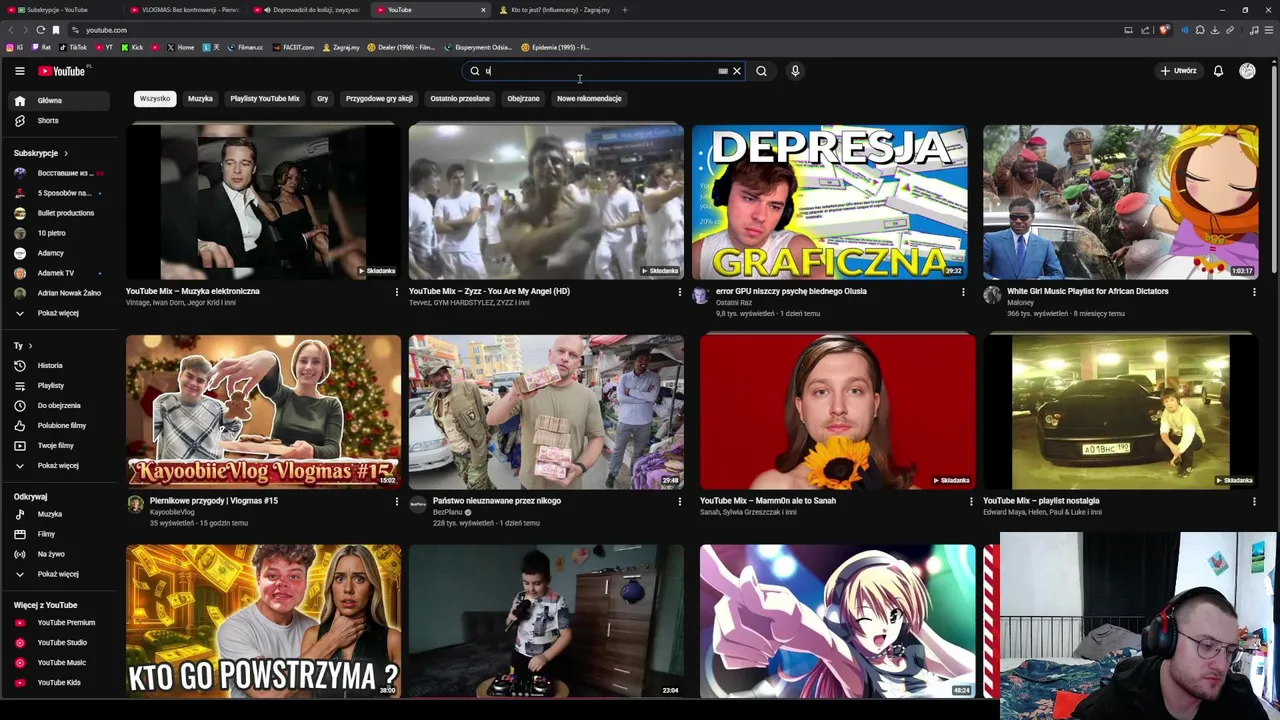Open Filmy under Odkrywaj
Image resolution: width=1280 pixels, height=720 pixels.
pos(60,534)
